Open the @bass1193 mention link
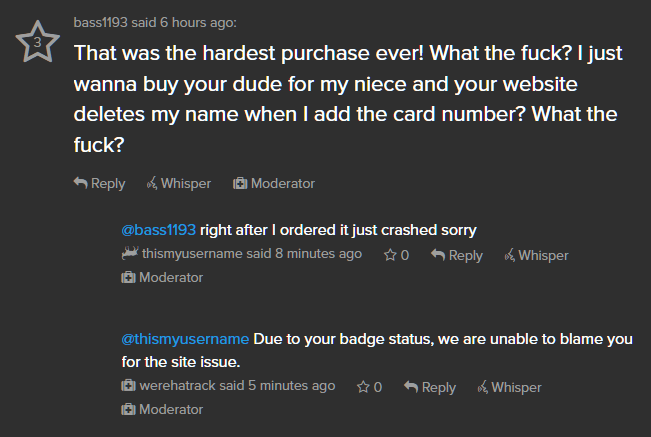The image size is (651, 437). (158, 229)
